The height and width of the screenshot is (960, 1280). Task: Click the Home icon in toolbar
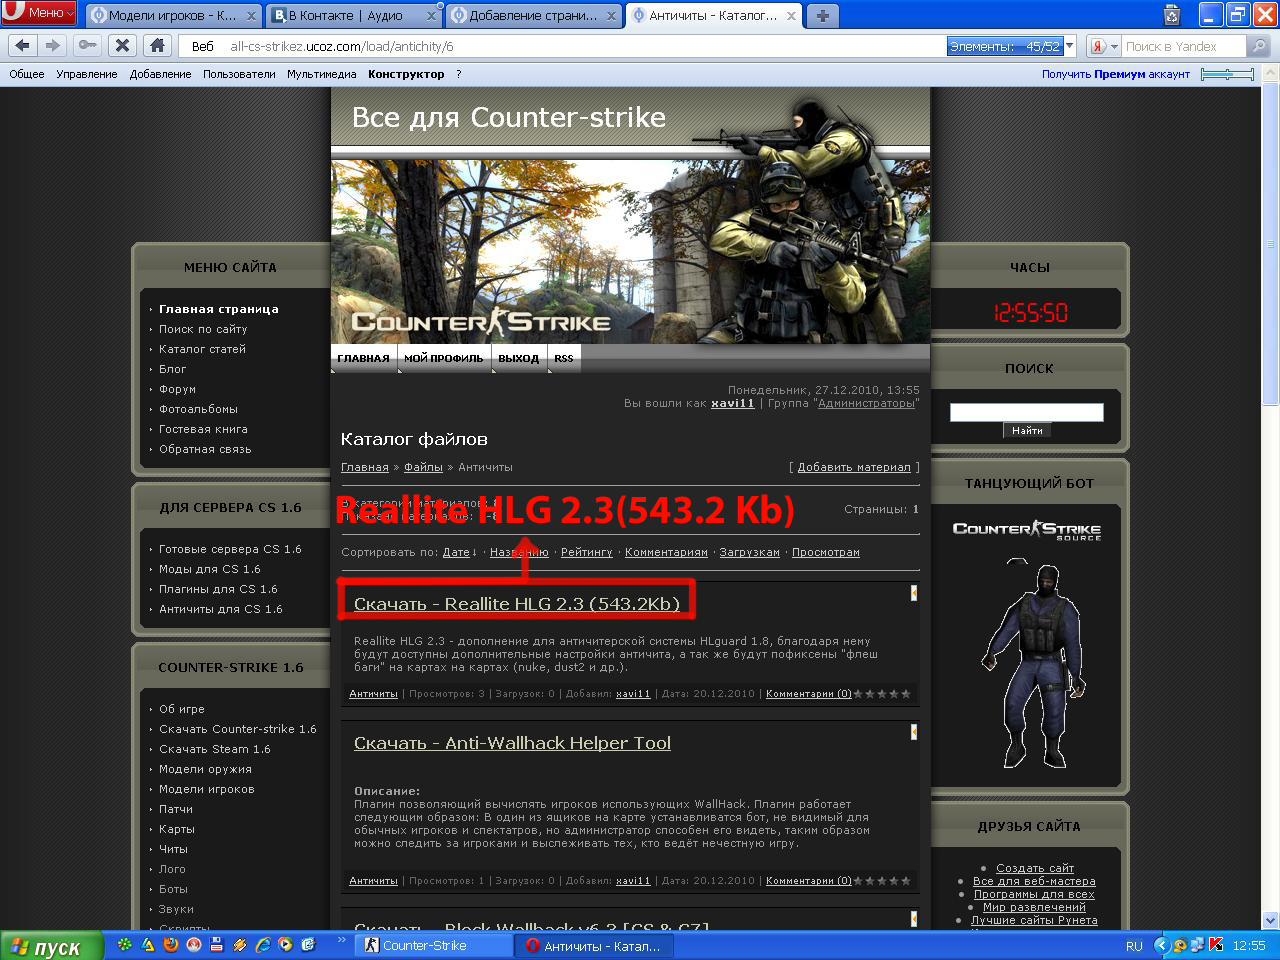pos(157,45)
